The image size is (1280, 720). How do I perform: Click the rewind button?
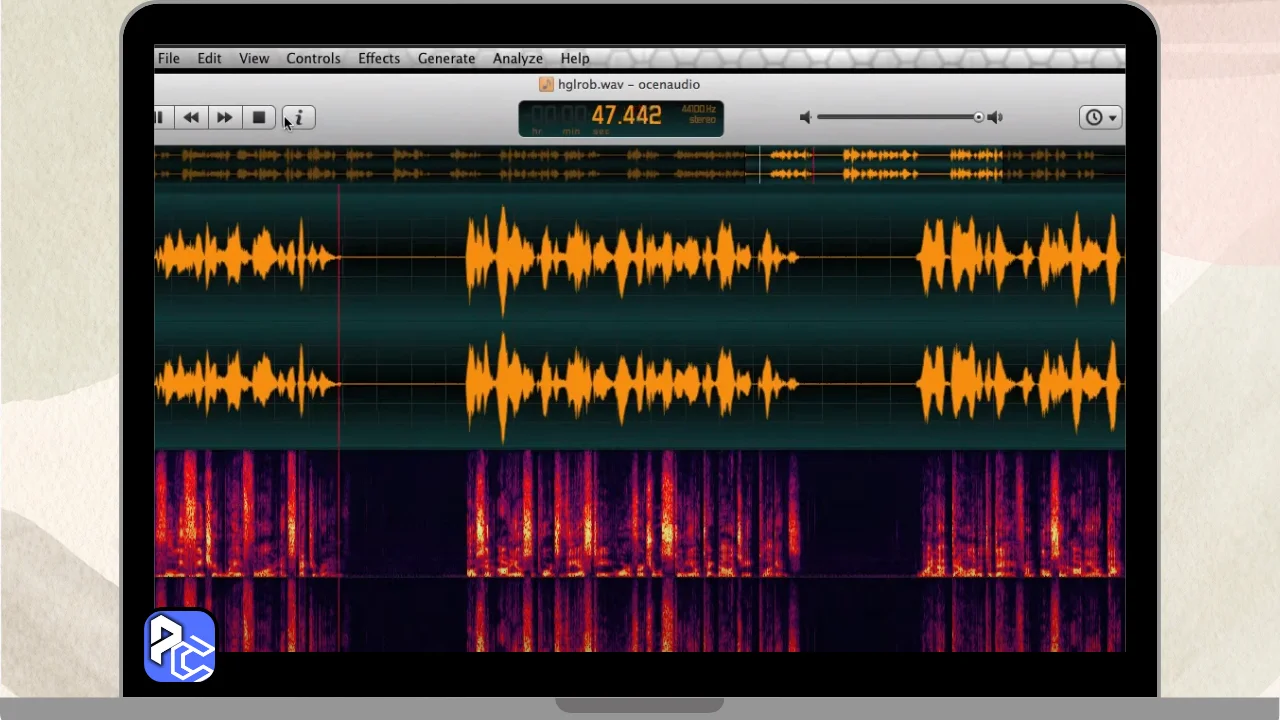click(x=190, y=118)
